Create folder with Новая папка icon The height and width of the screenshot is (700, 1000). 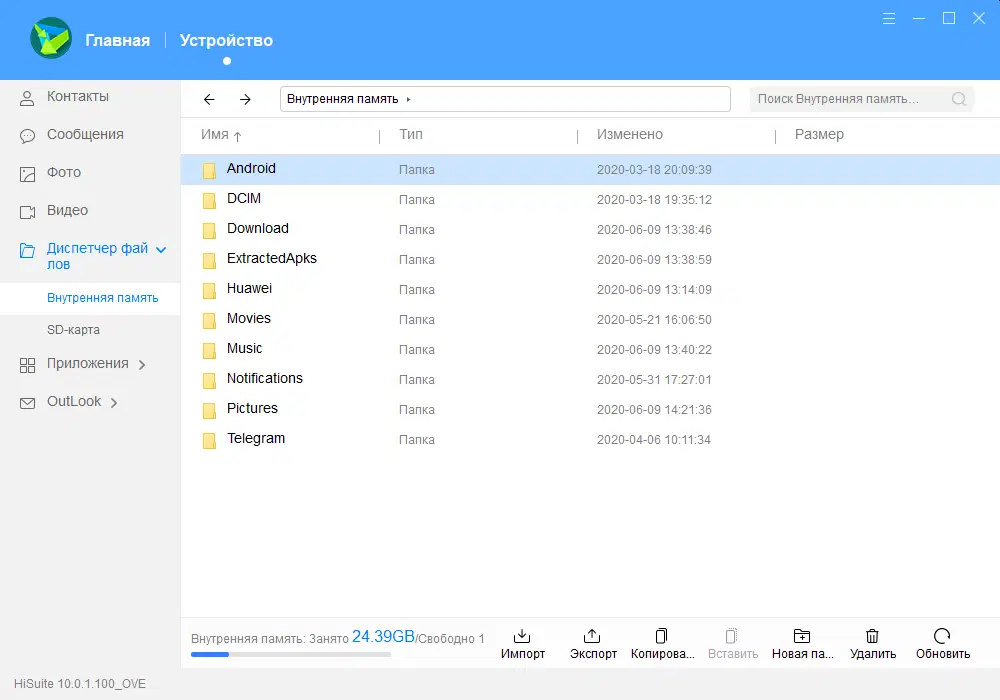point(802,636)
